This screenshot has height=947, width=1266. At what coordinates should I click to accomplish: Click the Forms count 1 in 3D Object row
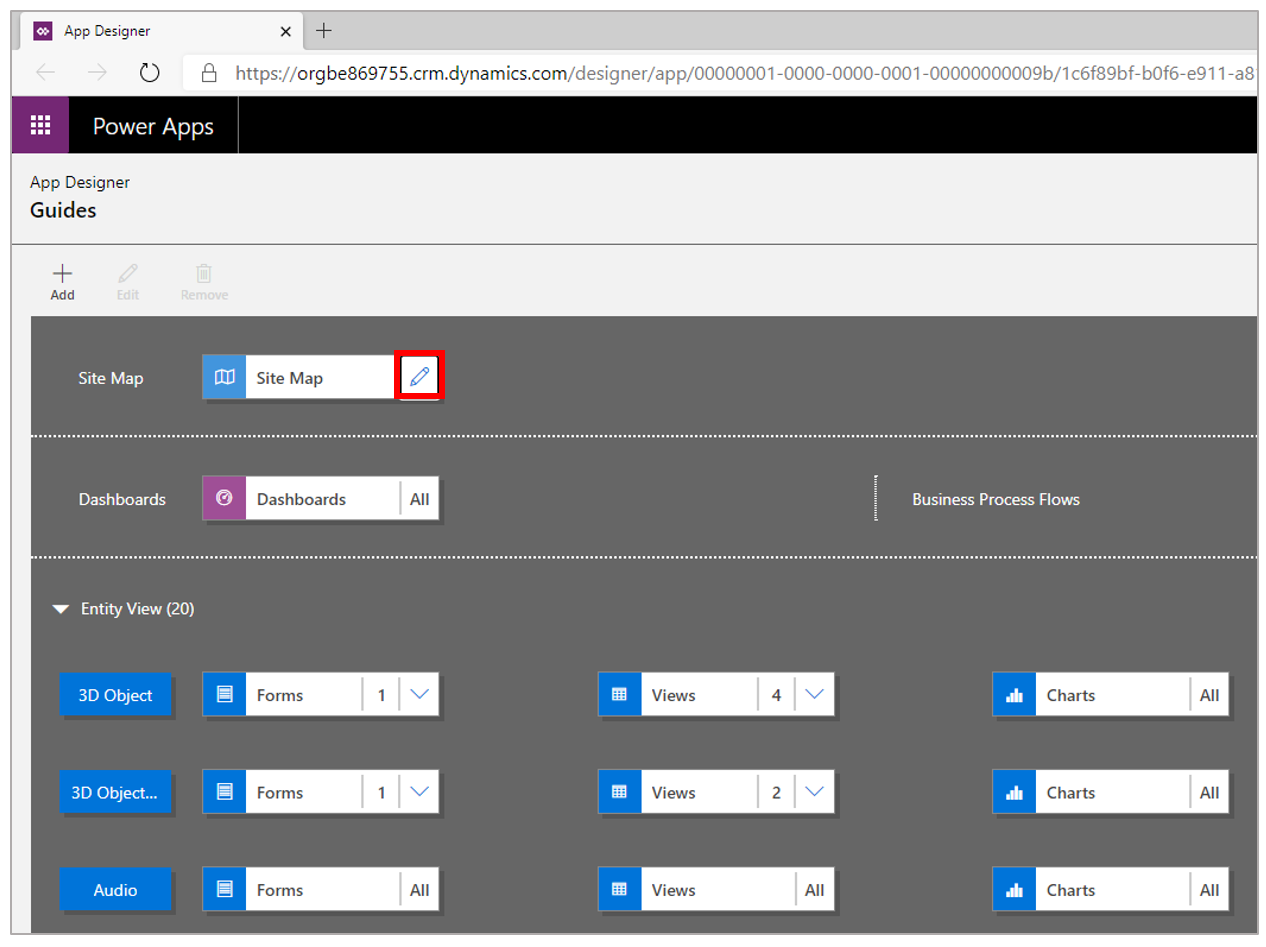(381, 695)
